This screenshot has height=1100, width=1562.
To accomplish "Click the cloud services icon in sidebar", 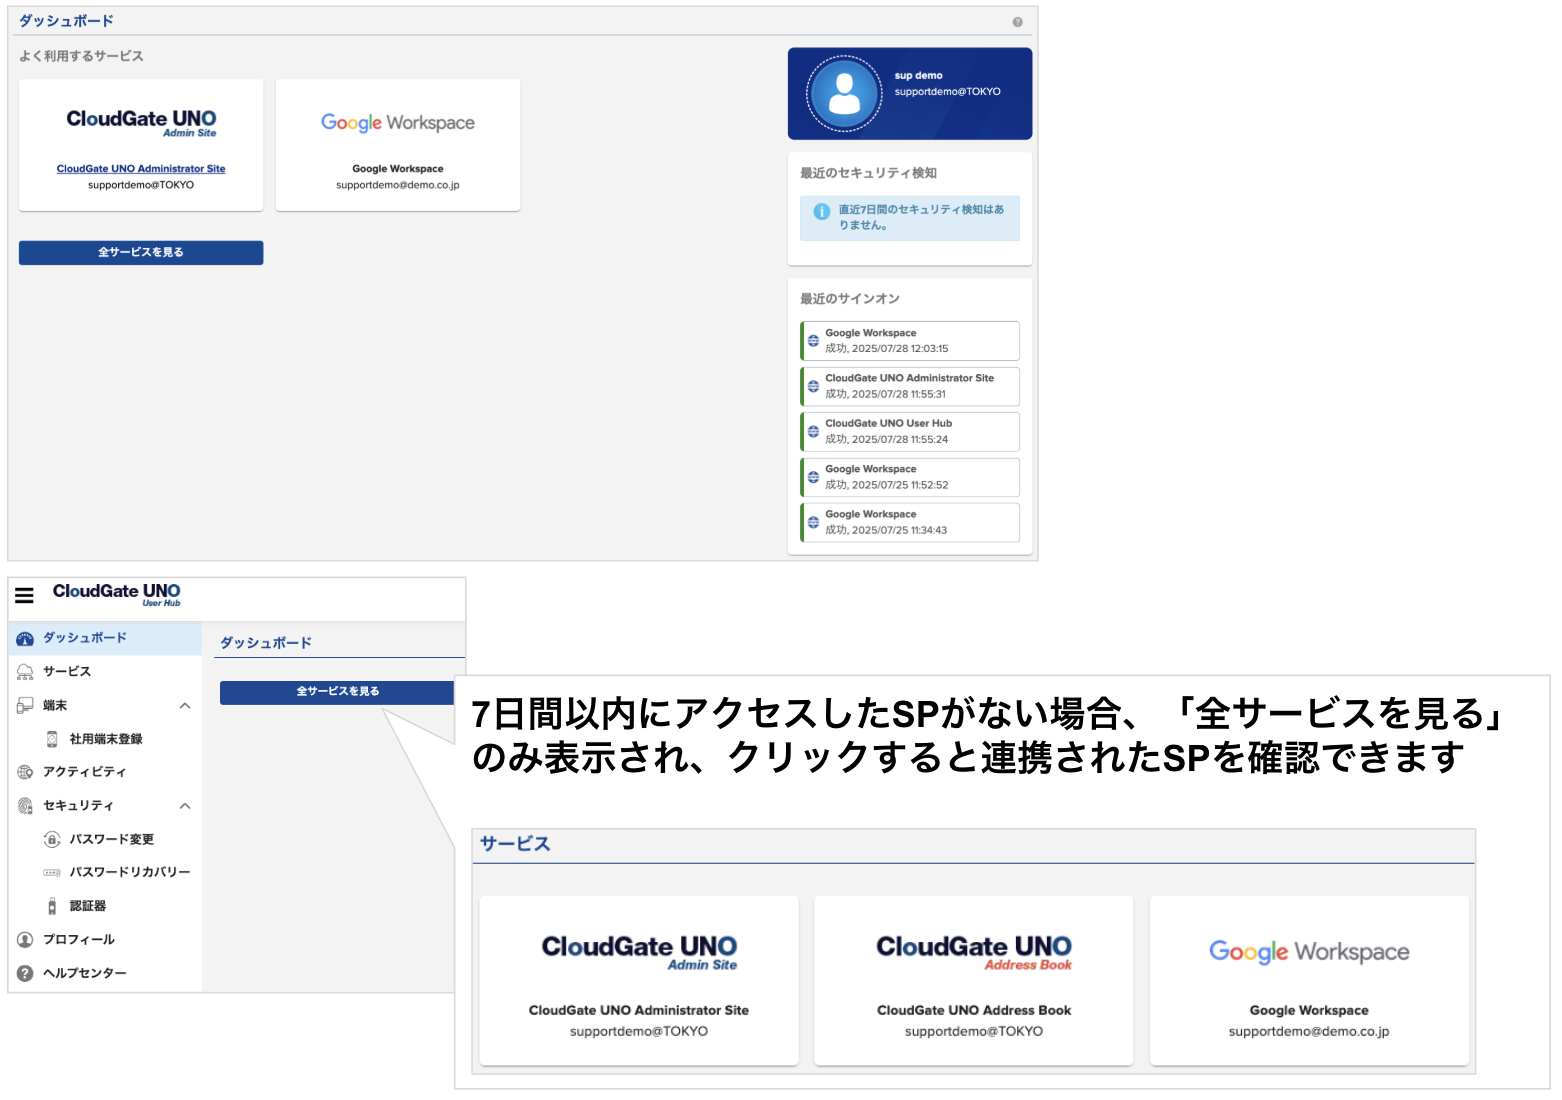I will [x=25, y=672].
